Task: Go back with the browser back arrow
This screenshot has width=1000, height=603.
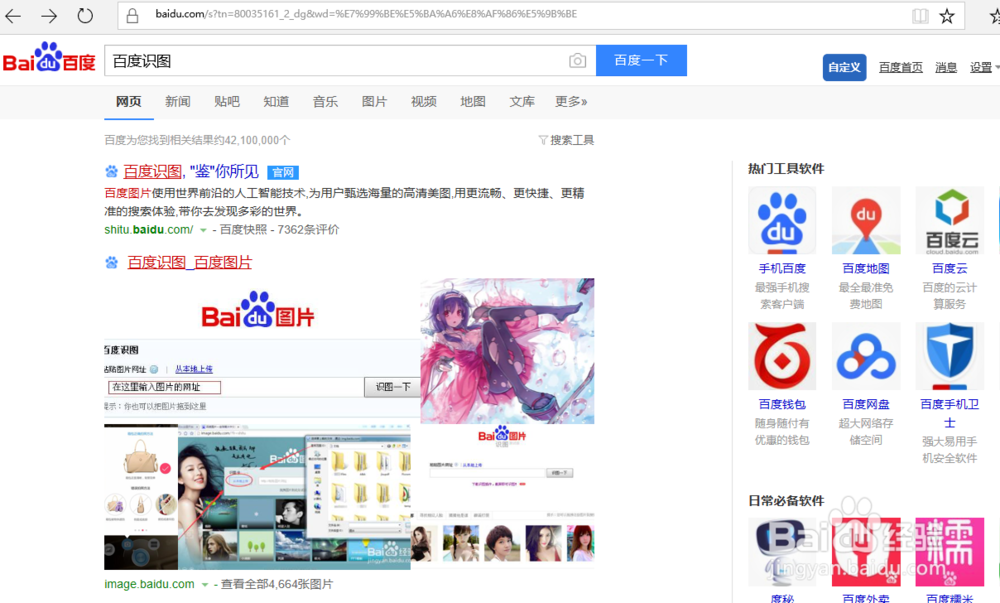Action: 13,16
